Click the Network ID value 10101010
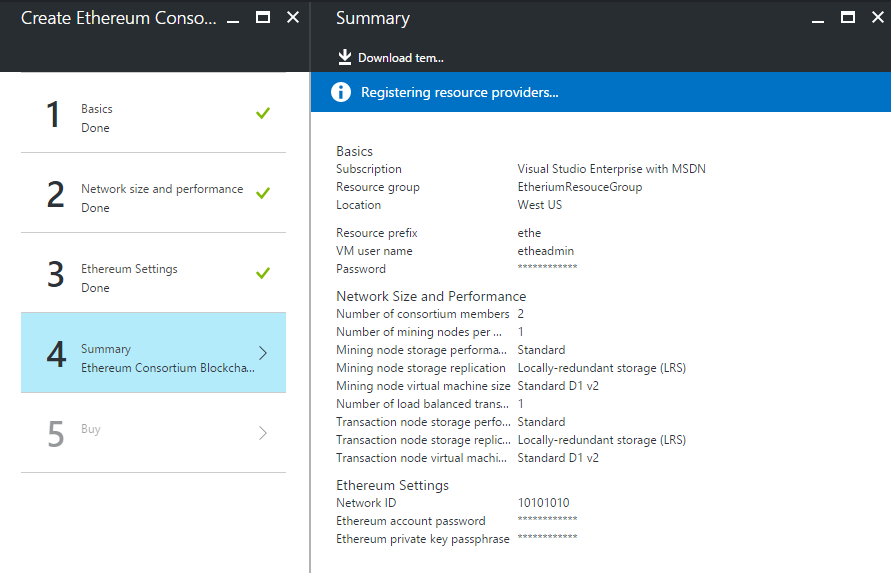The image size is (892, 574). (x=543, y=503)
